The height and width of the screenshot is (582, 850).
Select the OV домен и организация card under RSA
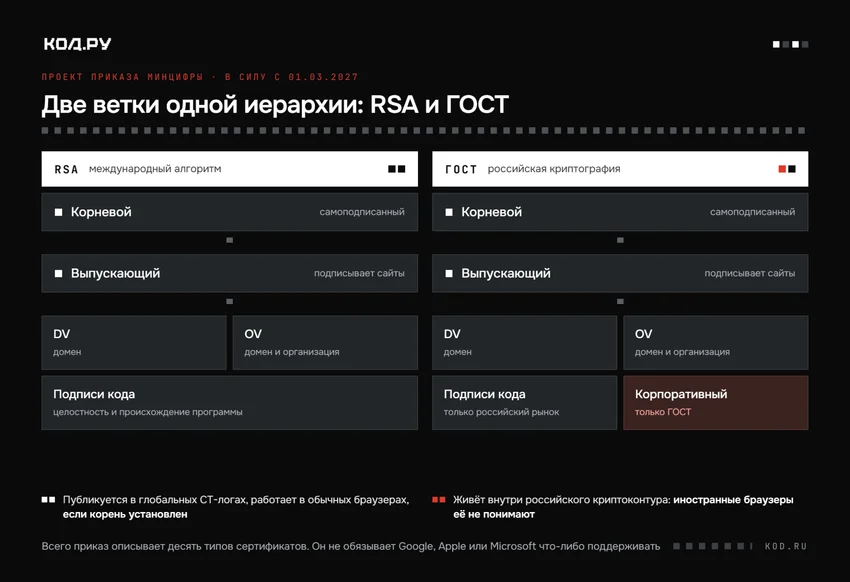pyautogui.click(x=325, y=342)
